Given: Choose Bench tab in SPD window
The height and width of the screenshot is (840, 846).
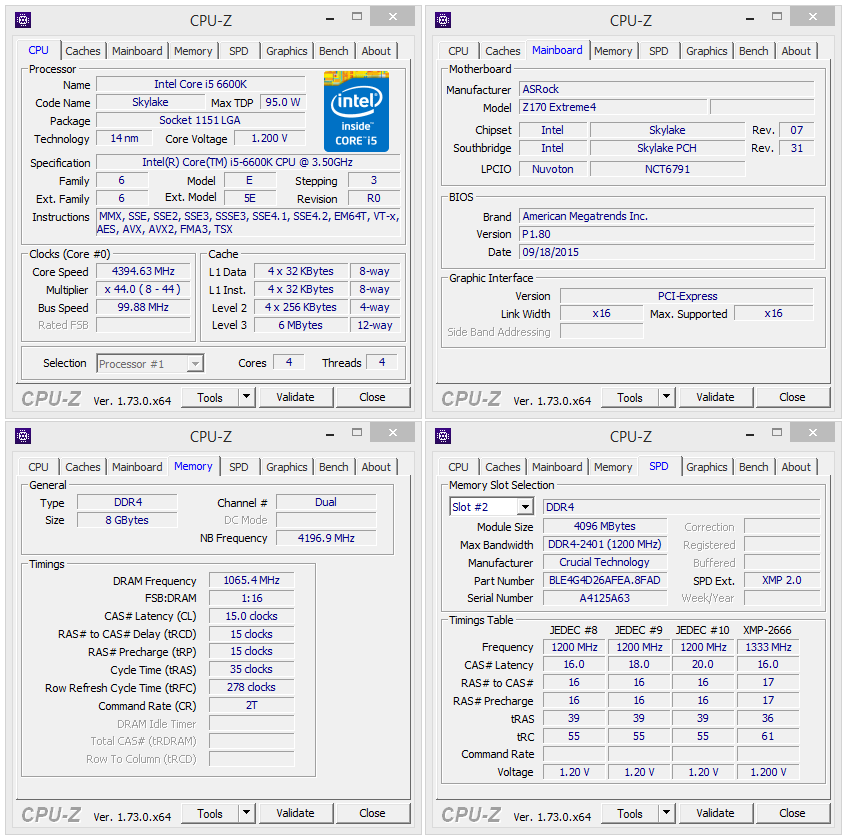Looking at the screenshot, I should (753, 467).
